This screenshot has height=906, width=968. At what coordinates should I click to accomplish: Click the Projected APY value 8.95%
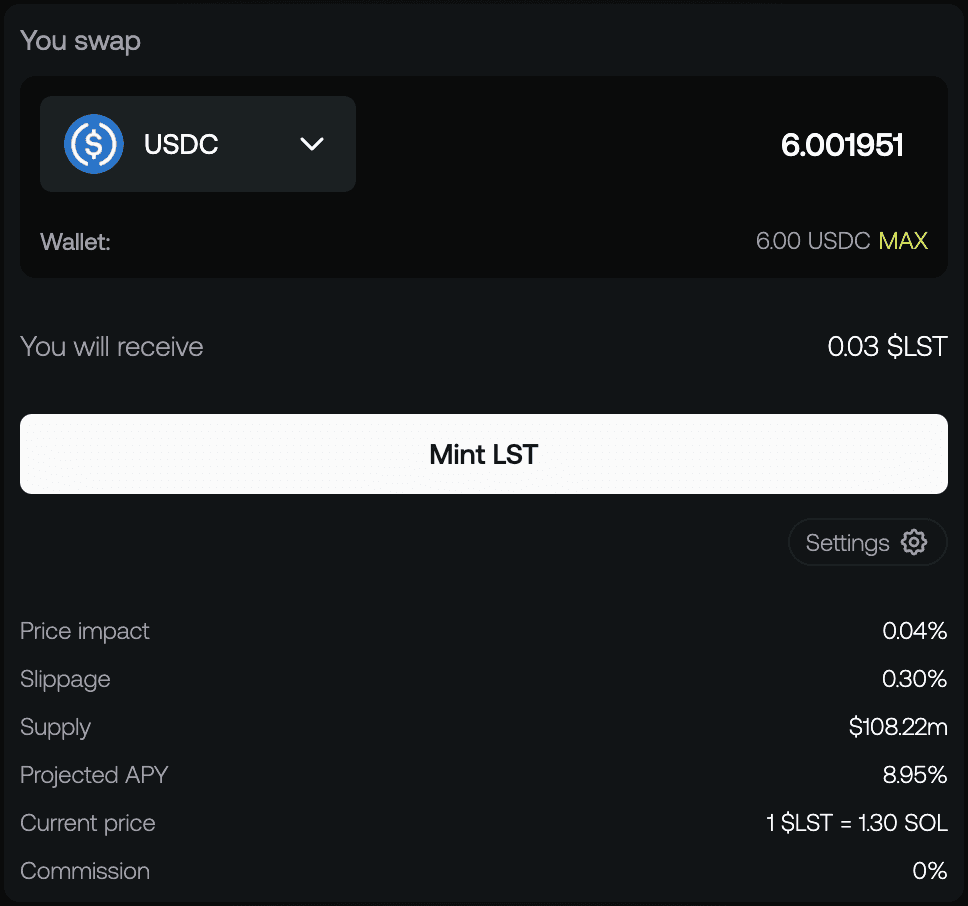coord(914,775)
